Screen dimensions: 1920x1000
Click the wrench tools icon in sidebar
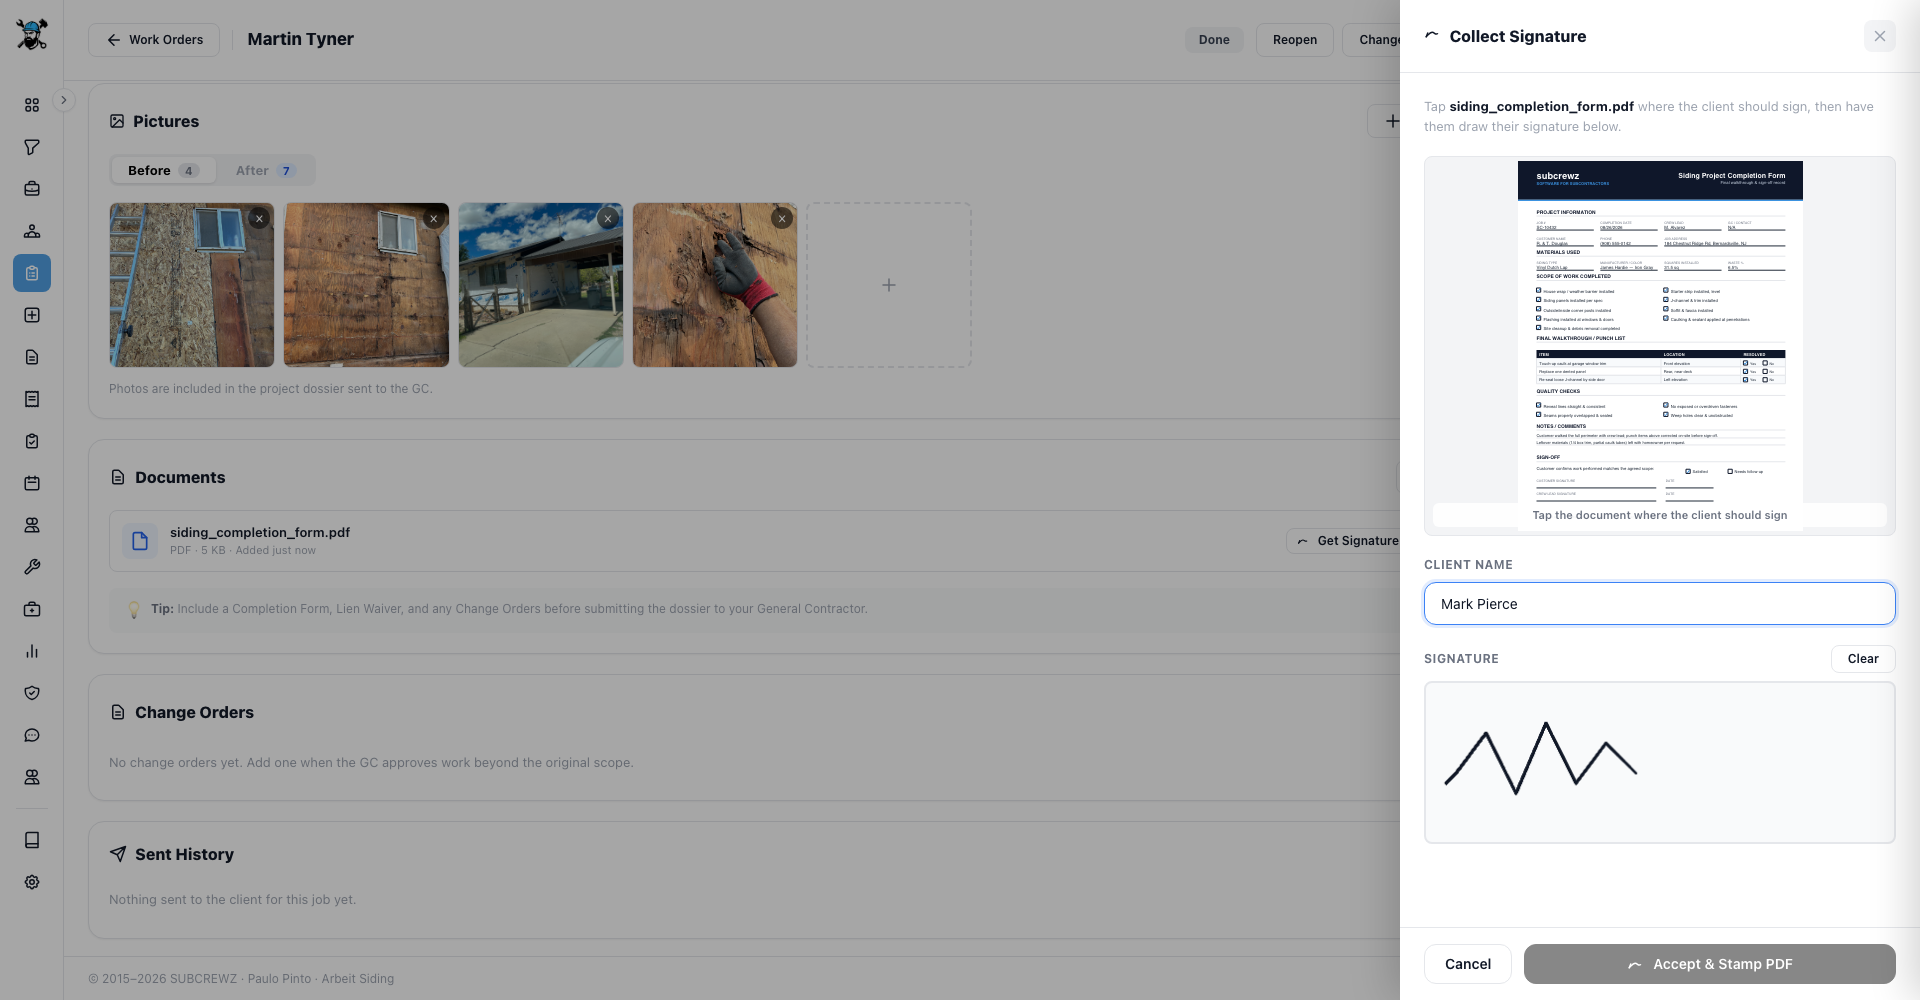pyautogui.click(x=32, y=567)
